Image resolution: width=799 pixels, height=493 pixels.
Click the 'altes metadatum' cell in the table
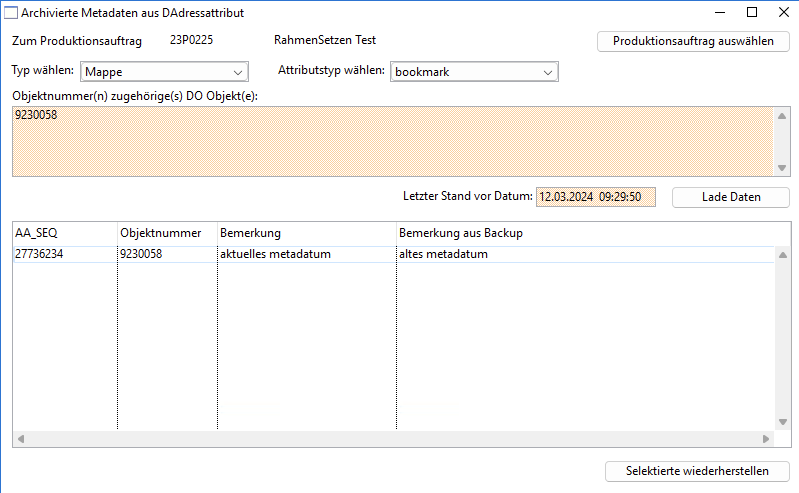pos(443,254)
